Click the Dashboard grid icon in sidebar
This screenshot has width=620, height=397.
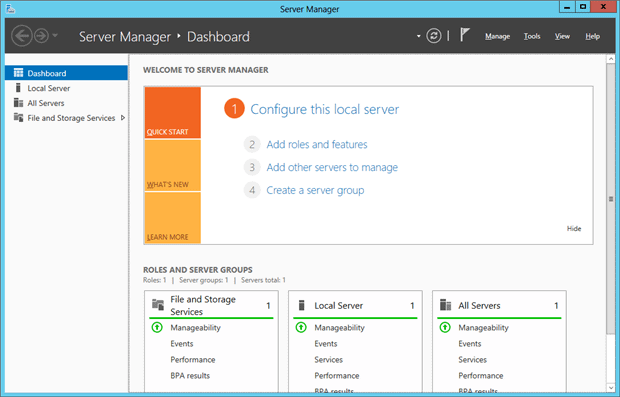[18, 73]
